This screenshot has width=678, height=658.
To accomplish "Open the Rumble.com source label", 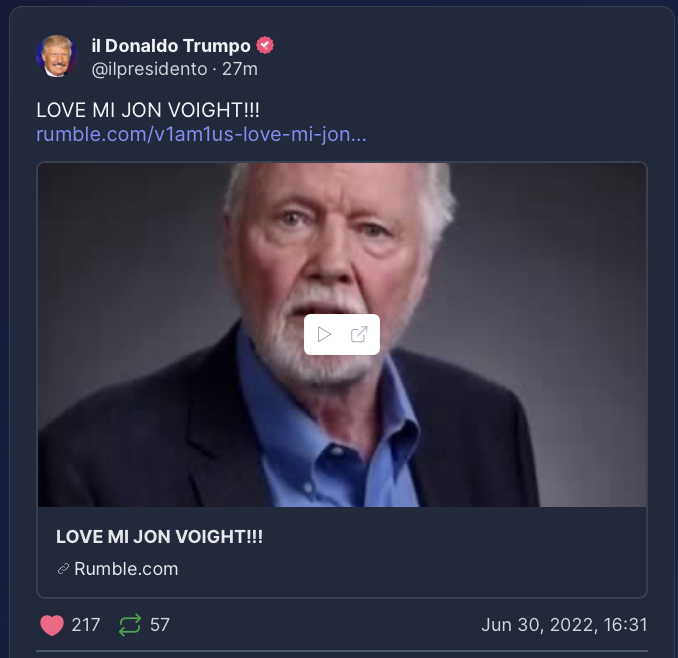I will coord(126,569).
